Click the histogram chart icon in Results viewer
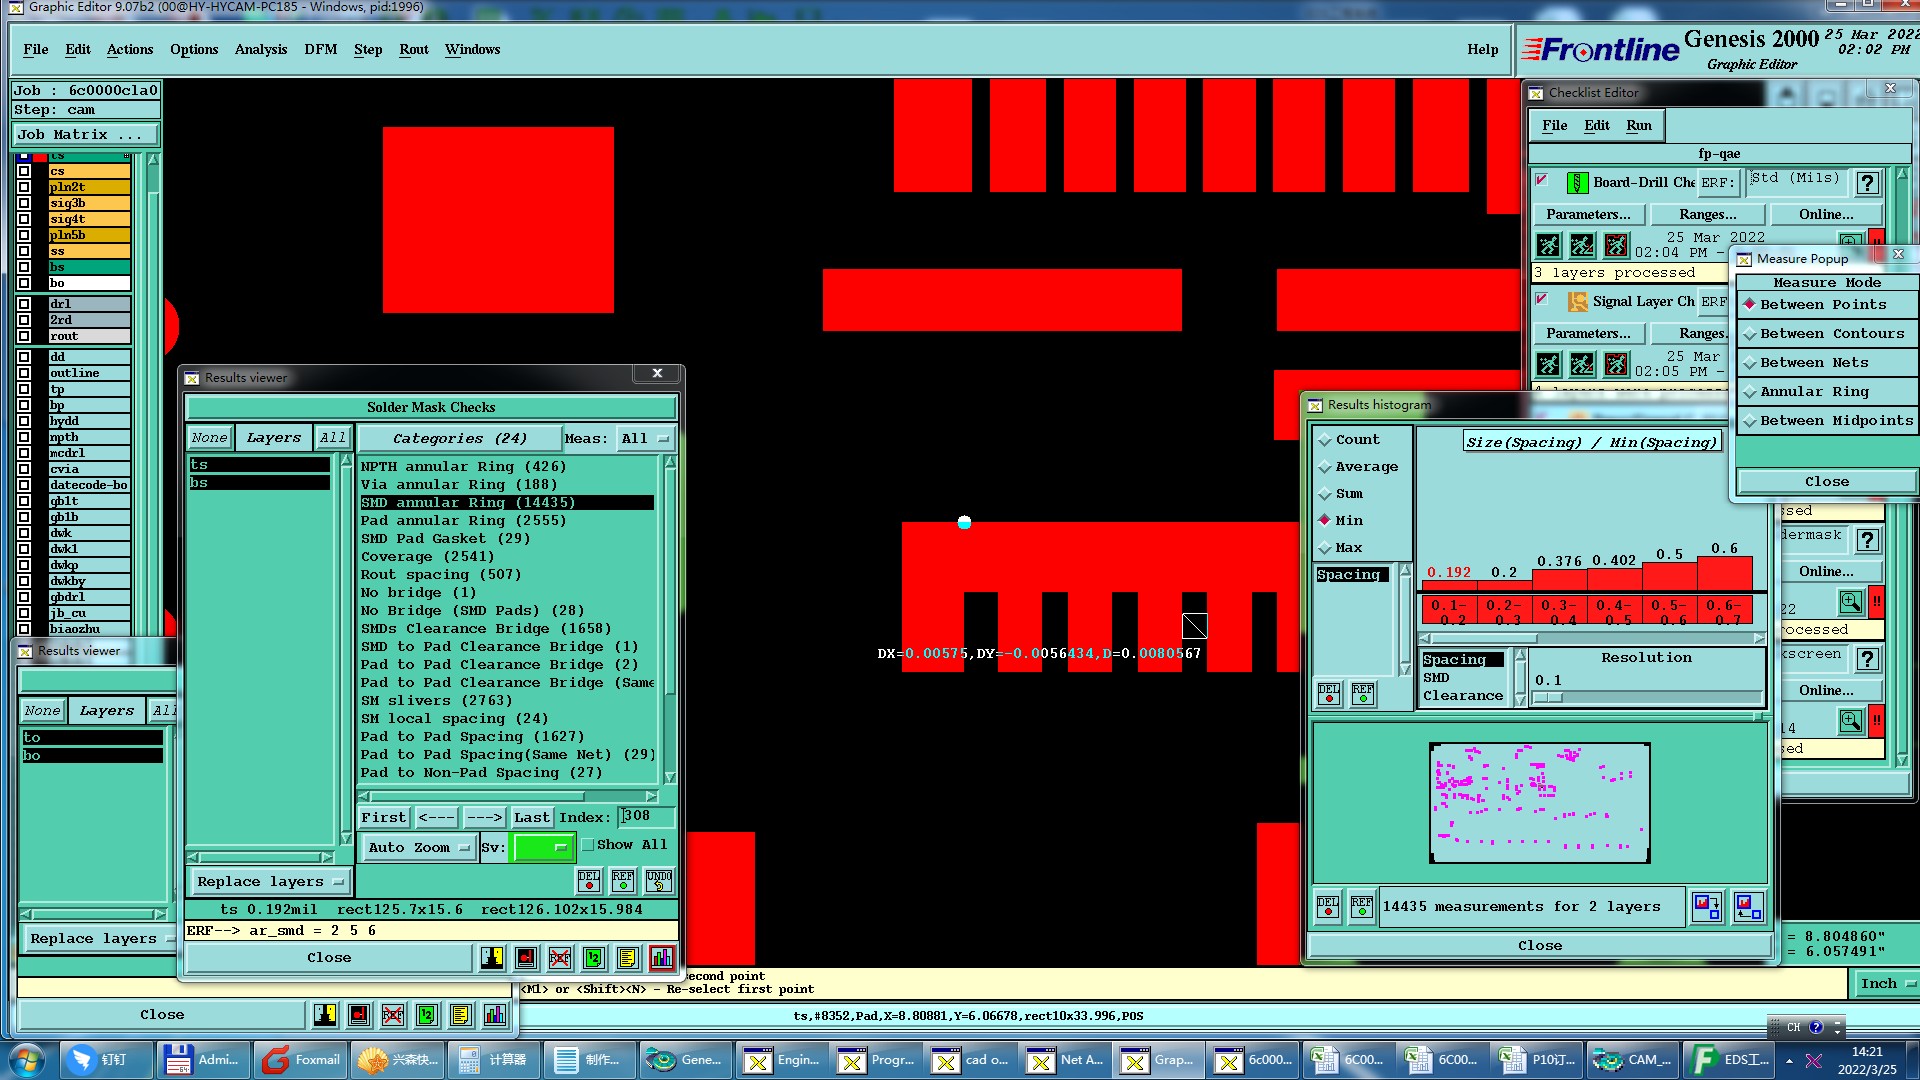This screenshot has height=1080, width=1920. pos(661,958)
